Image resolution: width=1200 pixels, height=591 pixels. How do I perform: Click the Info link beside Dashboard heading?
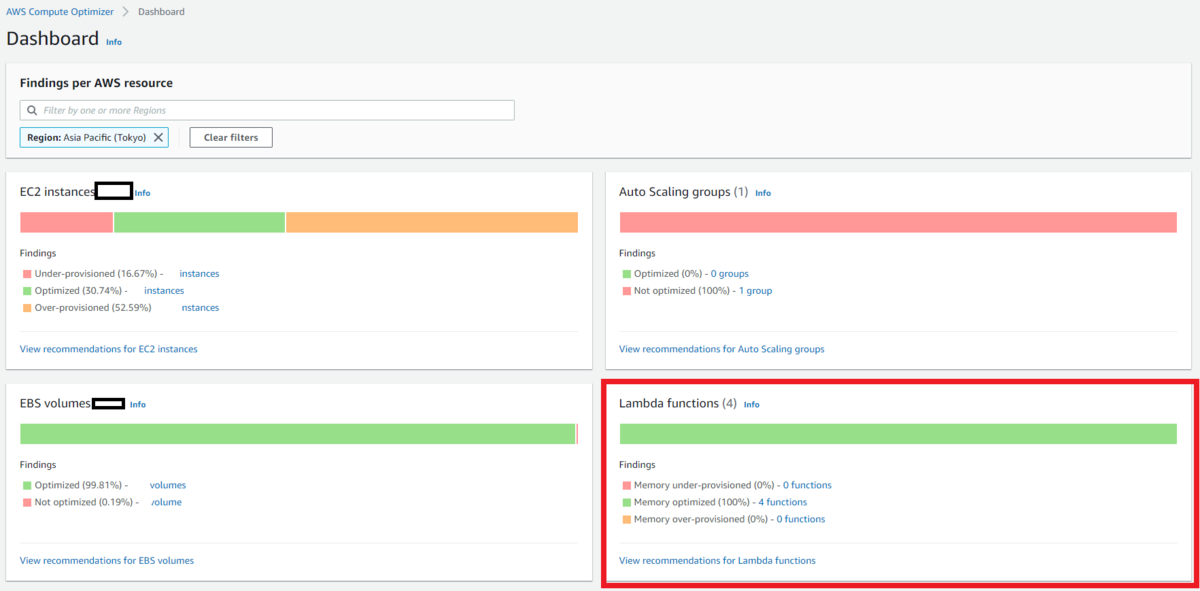coord(114,42)
